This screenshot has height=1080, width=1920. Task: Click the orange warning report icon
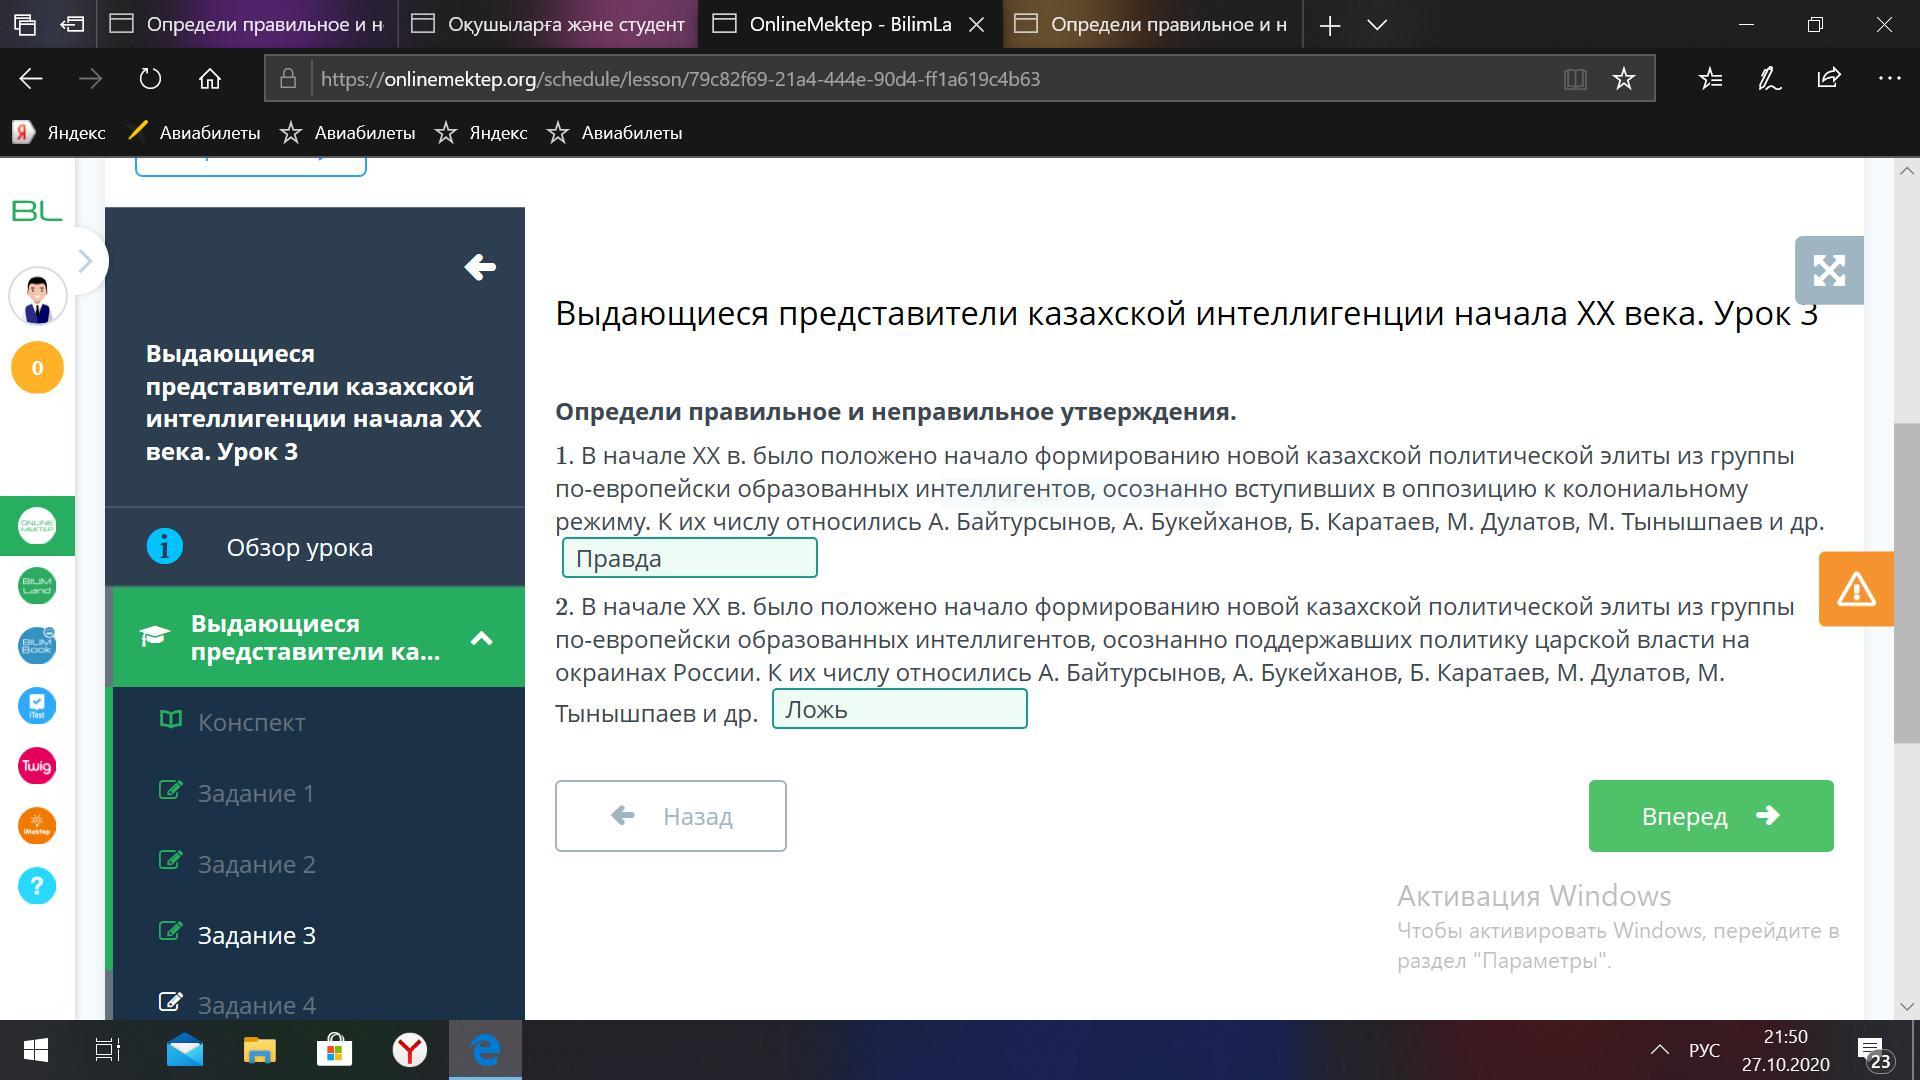(x=1855, y=589)
